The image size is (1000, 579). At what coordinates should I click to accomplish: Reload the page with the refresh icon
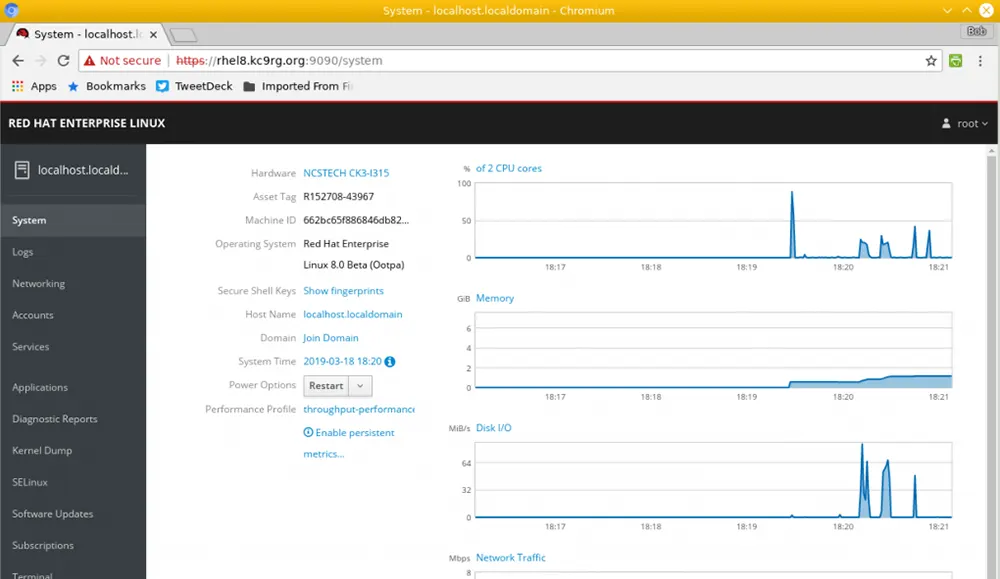[x=63, y=61]
